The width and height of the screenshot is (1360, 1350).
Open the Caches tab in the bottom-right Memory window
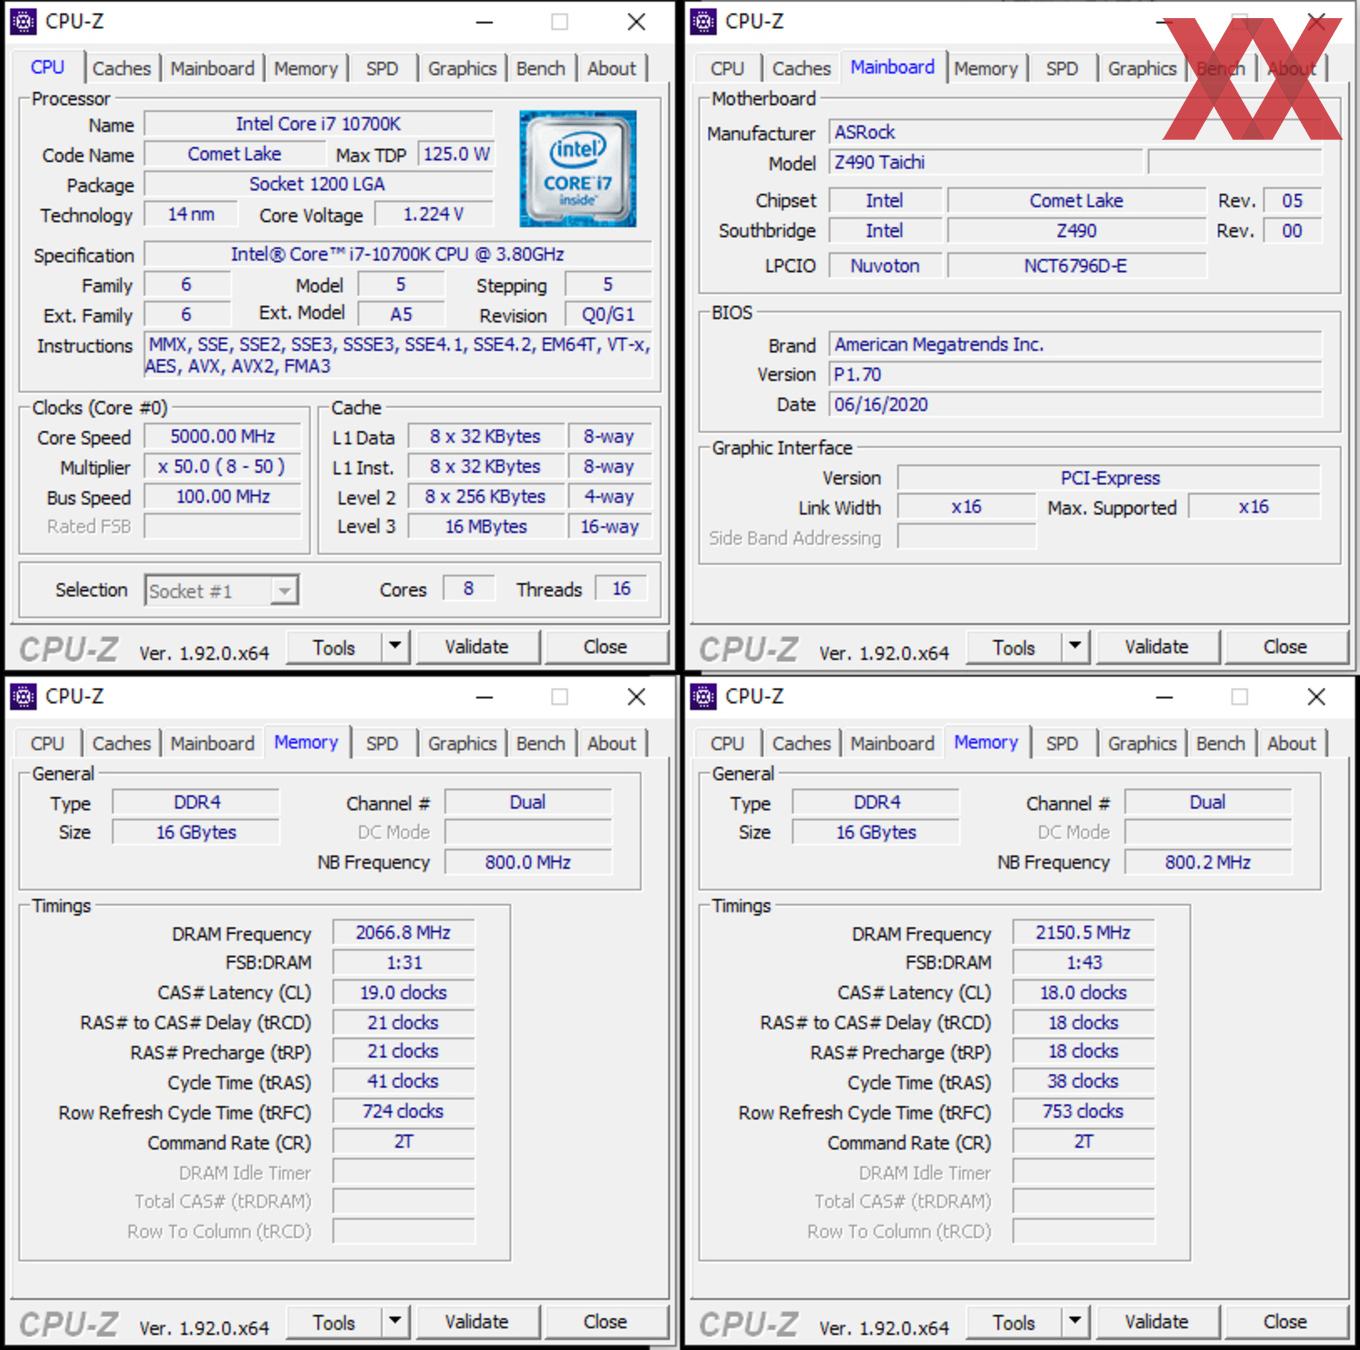(x=801, y=743)
